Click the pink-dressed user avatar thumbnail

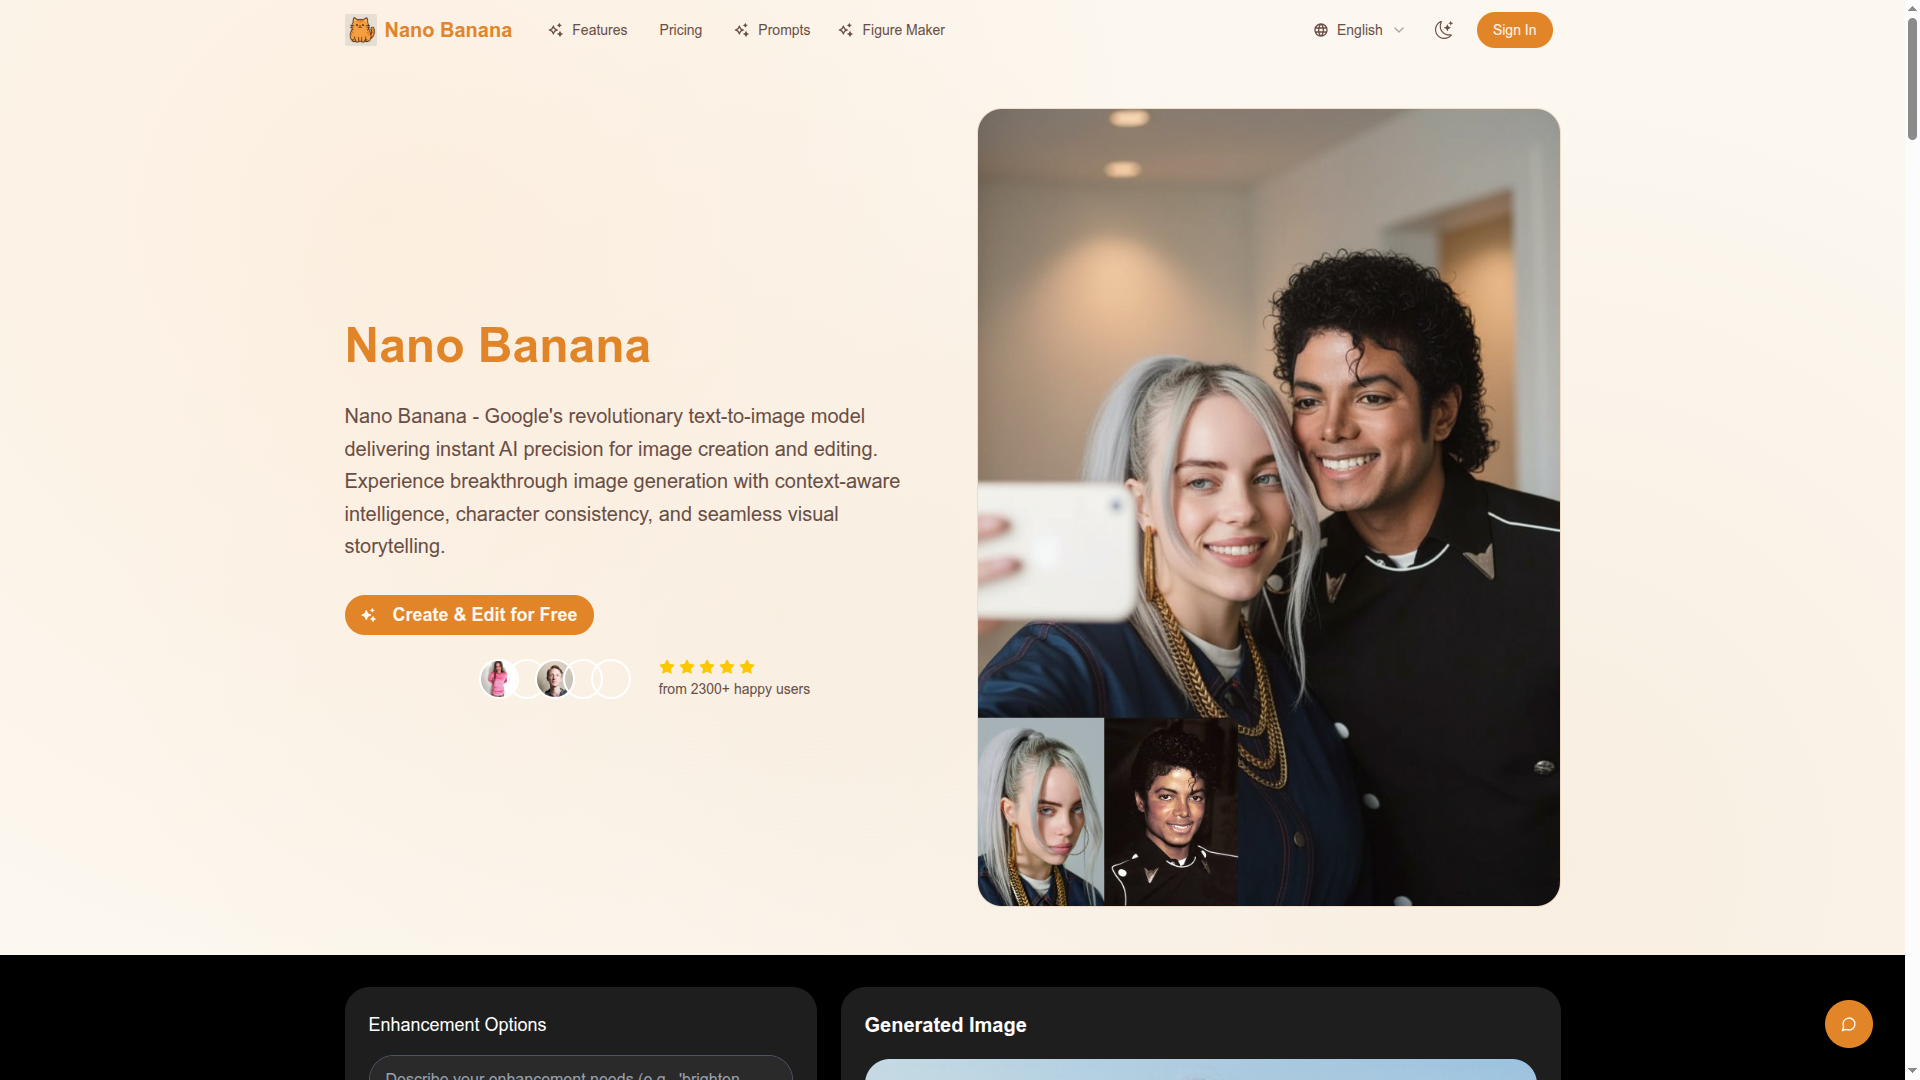click(498, 679)
